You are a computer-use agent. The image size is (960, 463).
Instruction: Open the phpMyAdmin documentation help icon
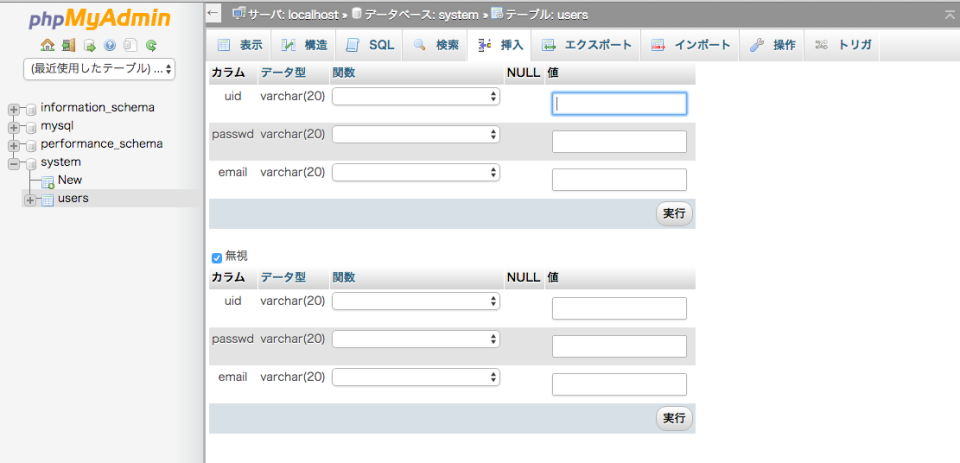109,45
